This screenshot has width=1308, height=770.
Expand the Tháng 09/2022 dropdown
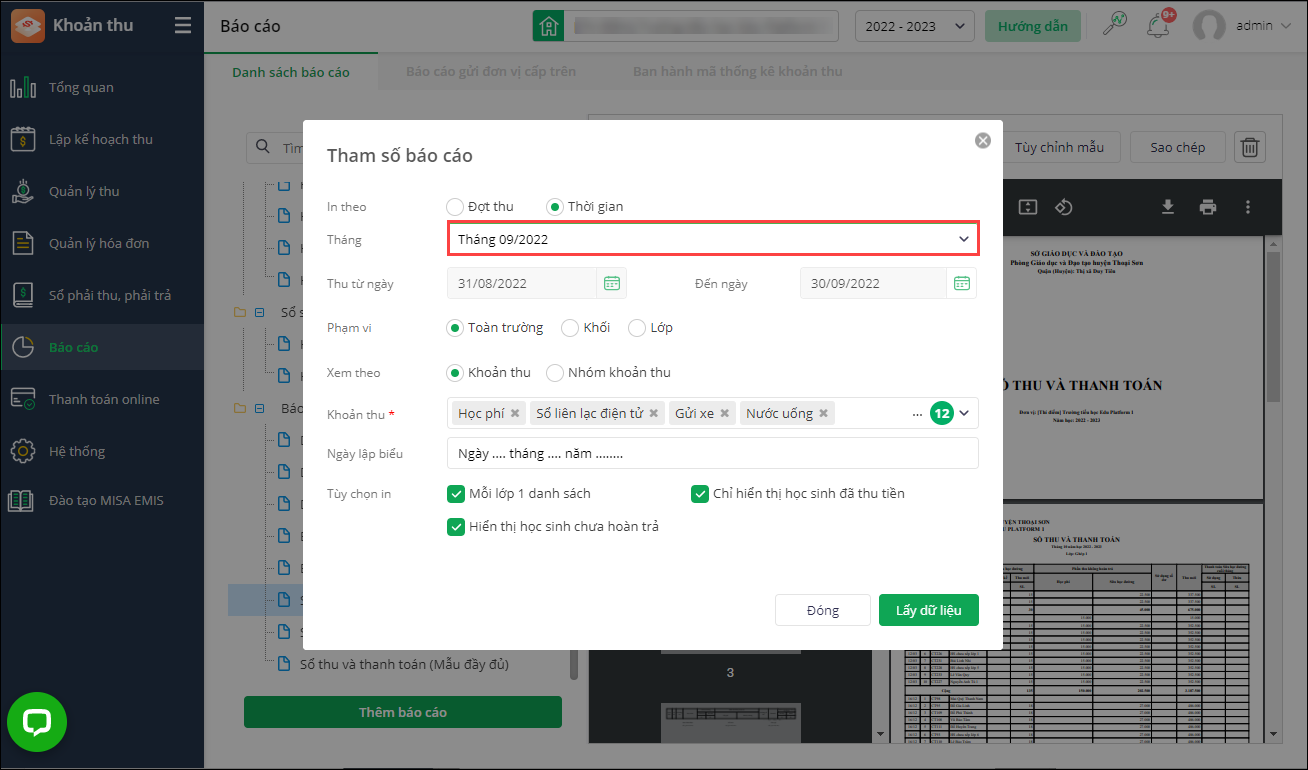963,239
